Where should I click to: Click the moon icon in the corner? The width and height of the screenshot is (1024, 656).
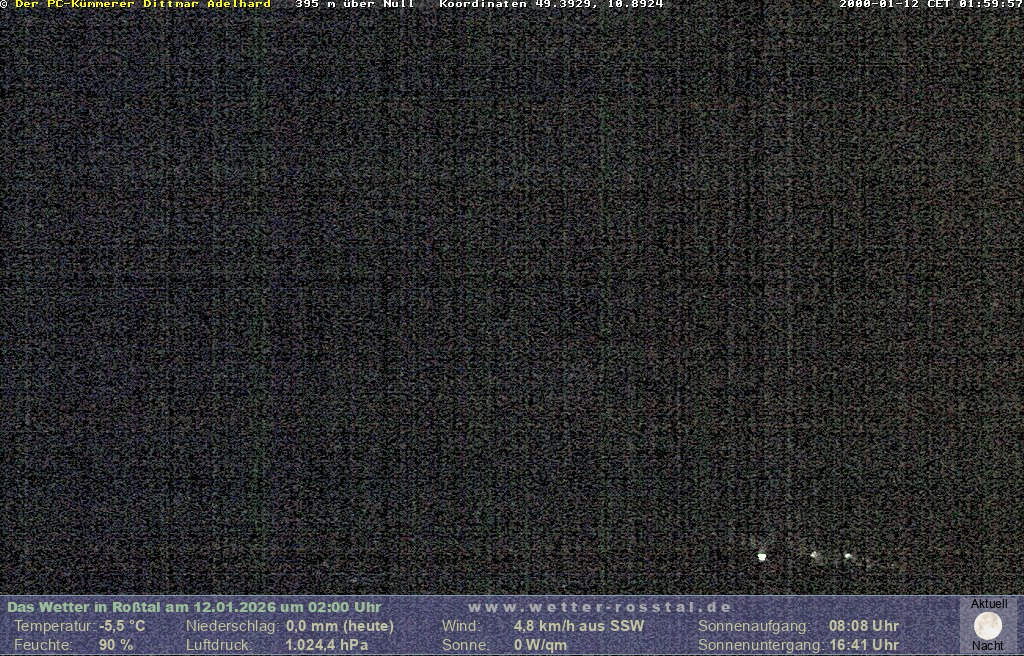coord(988,625)
